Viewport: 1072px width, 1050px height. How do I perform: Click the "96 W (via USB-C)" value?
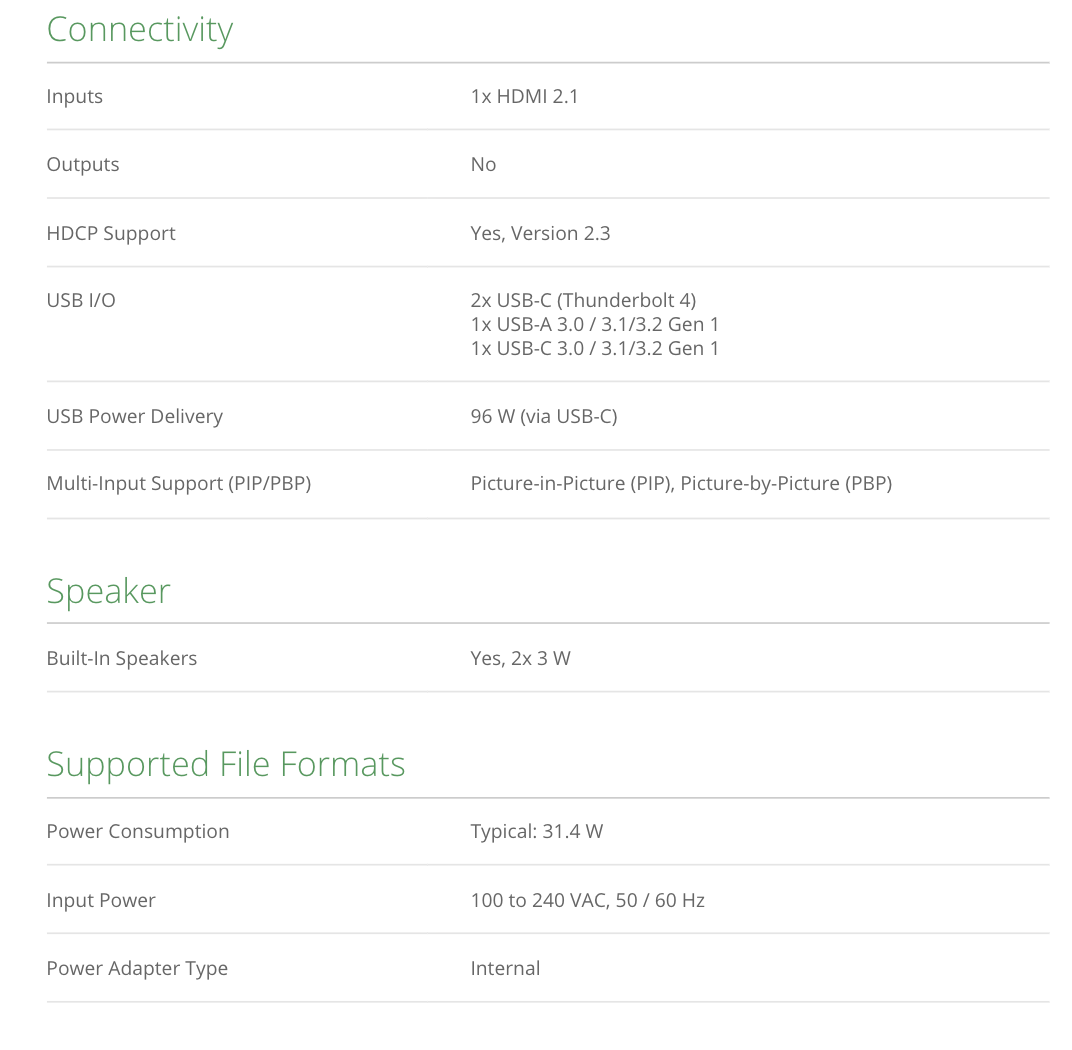point(544,417)
